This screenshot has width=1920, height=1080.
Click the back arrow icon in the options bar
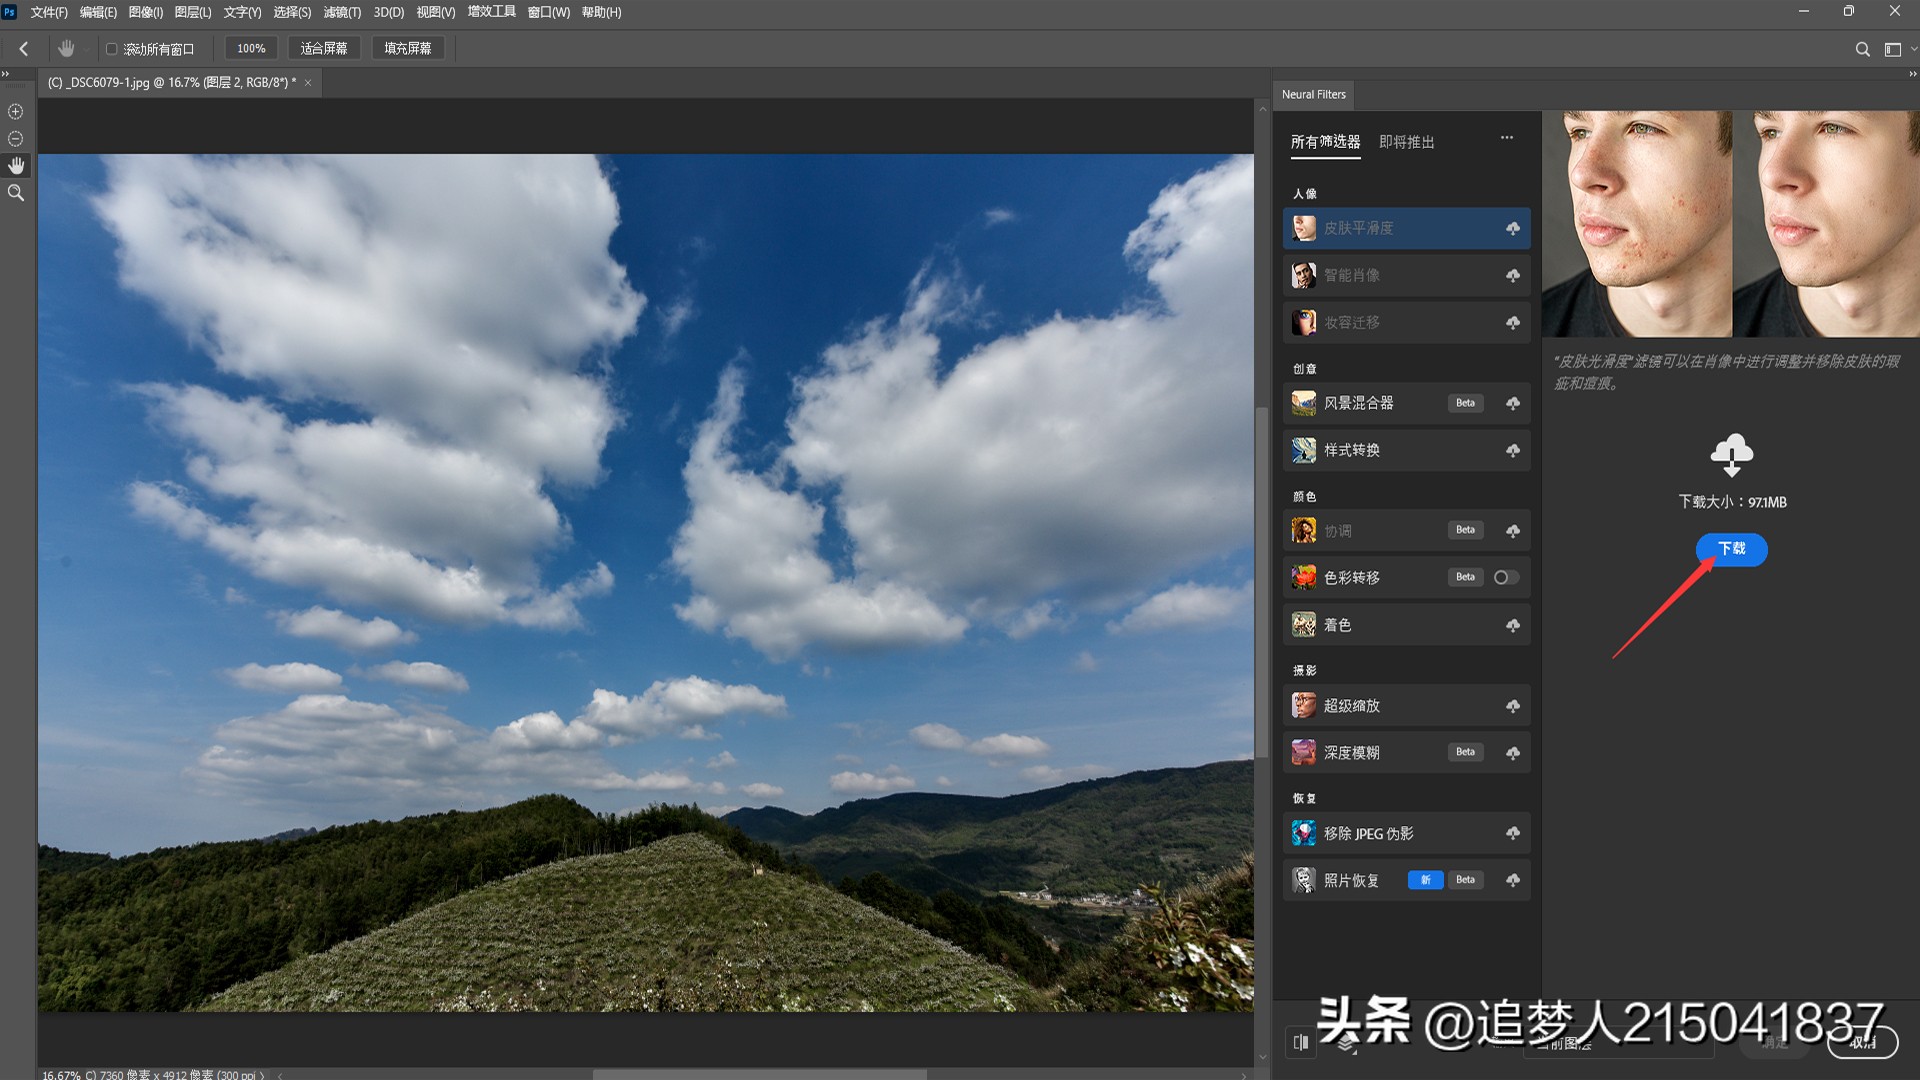pos(23,48)
